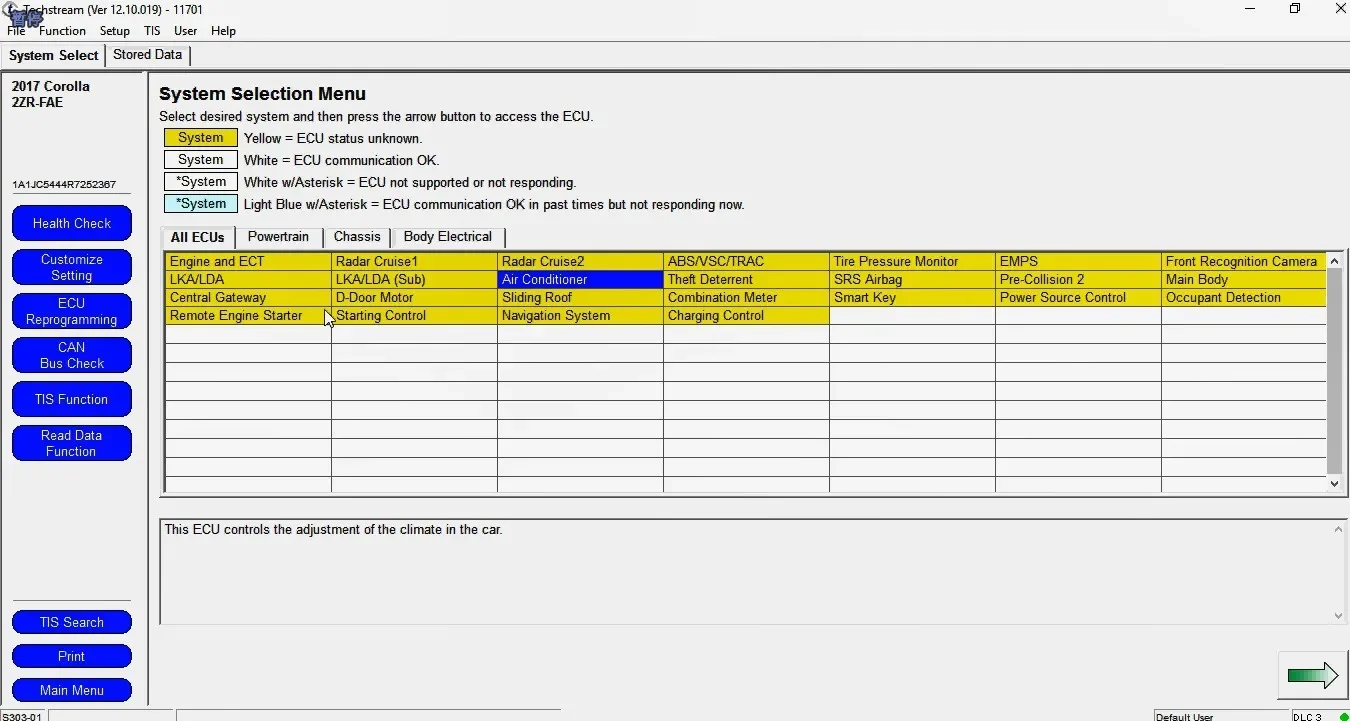Screen dimensions: 1350x721
Task: Select the Powertrain tab
Action: coord(278,237)
